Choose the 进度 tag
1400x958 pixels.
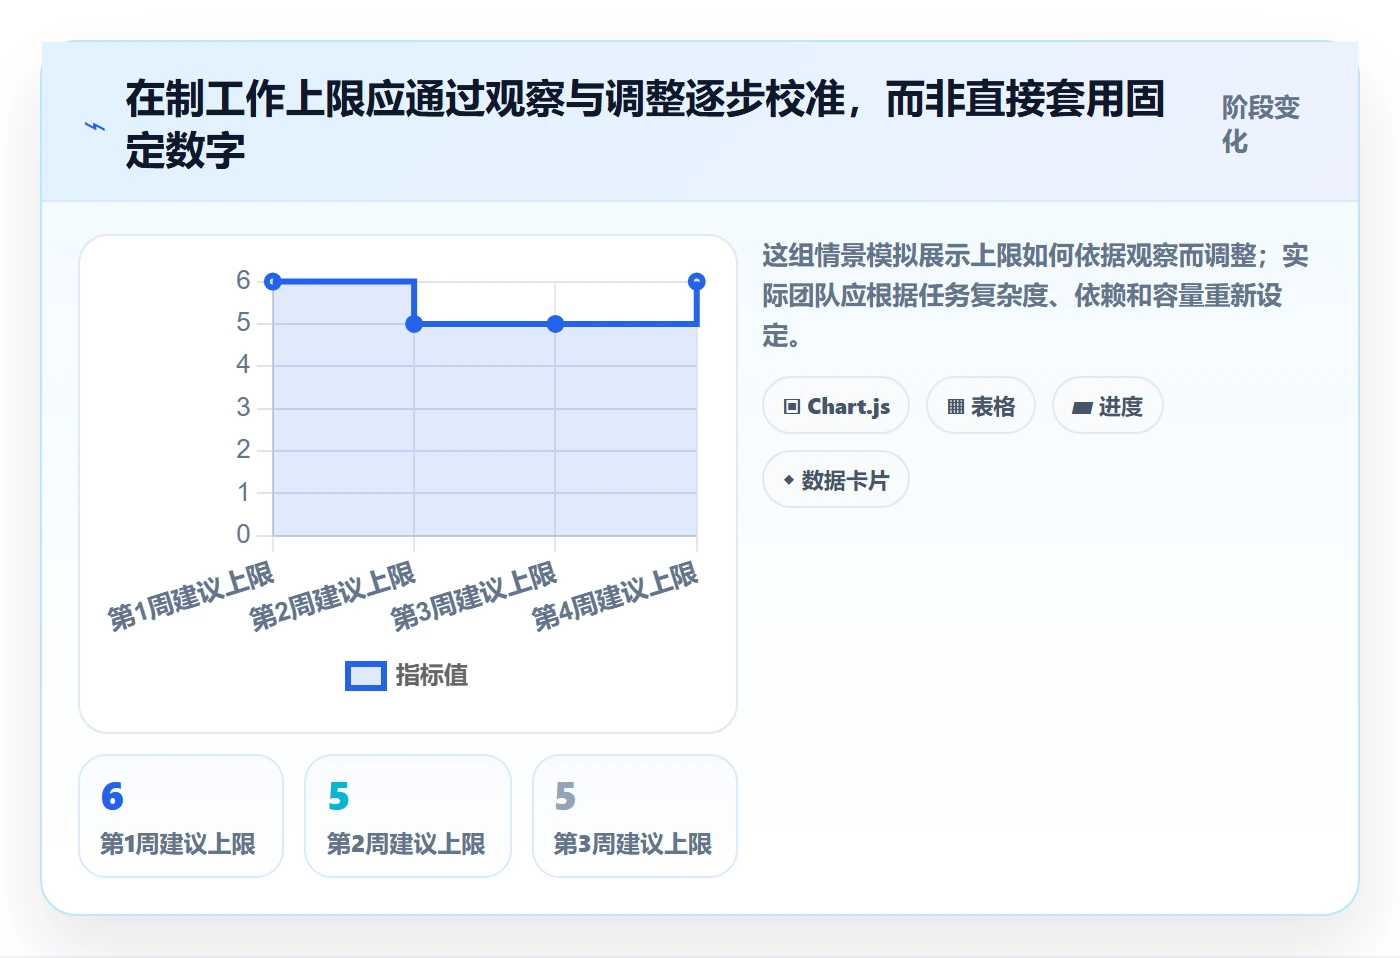pos(1108,406)
